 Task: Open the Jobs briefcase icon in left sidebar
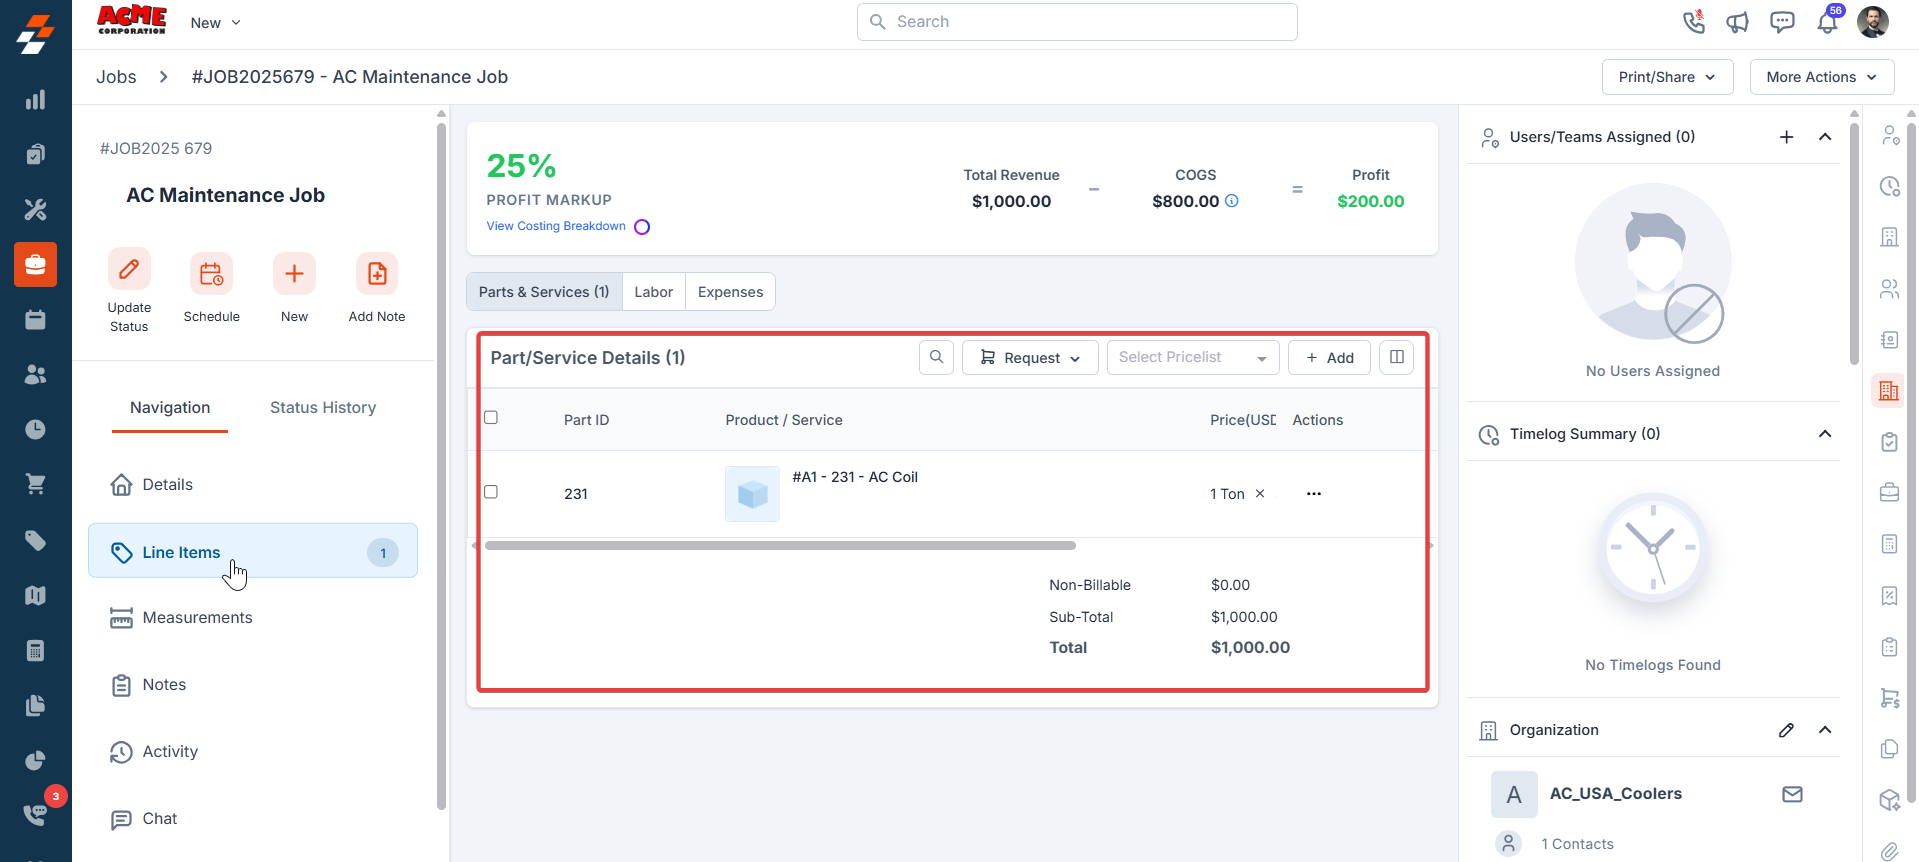35,265
